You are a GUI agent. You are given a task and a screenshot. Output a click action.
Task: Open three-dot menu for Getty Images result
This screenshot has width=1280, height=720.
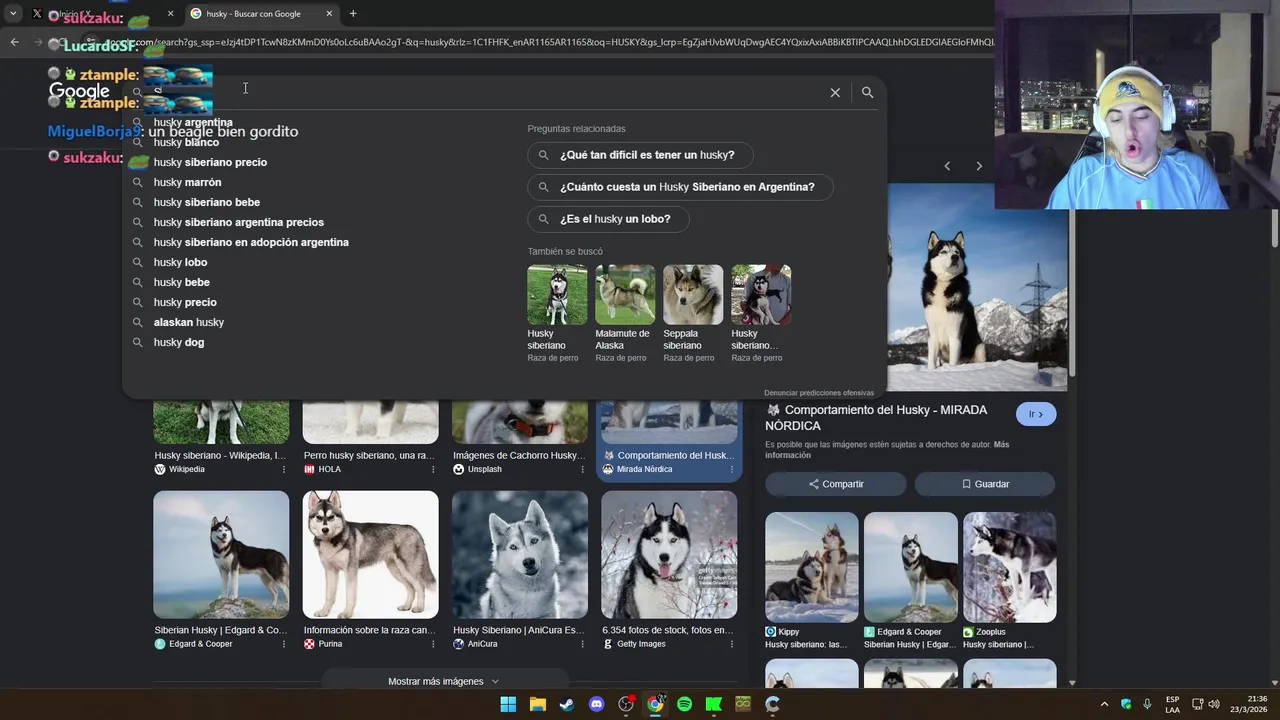tap(731, 644)
